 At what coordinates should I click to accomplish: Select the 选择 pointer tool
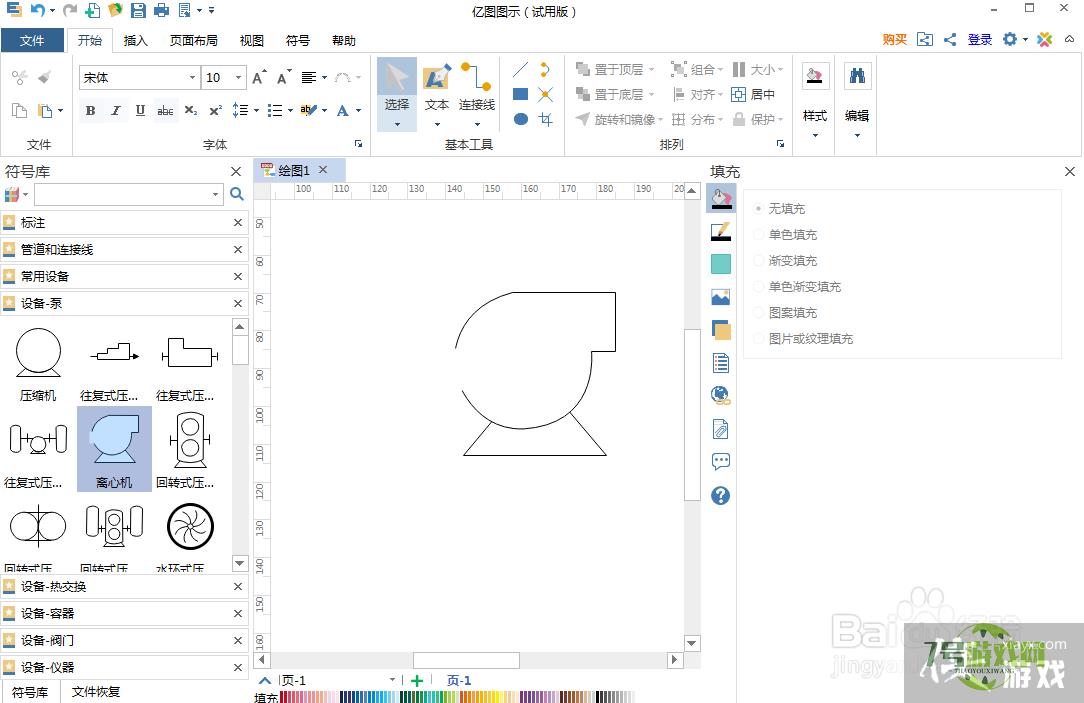point(397,94)
